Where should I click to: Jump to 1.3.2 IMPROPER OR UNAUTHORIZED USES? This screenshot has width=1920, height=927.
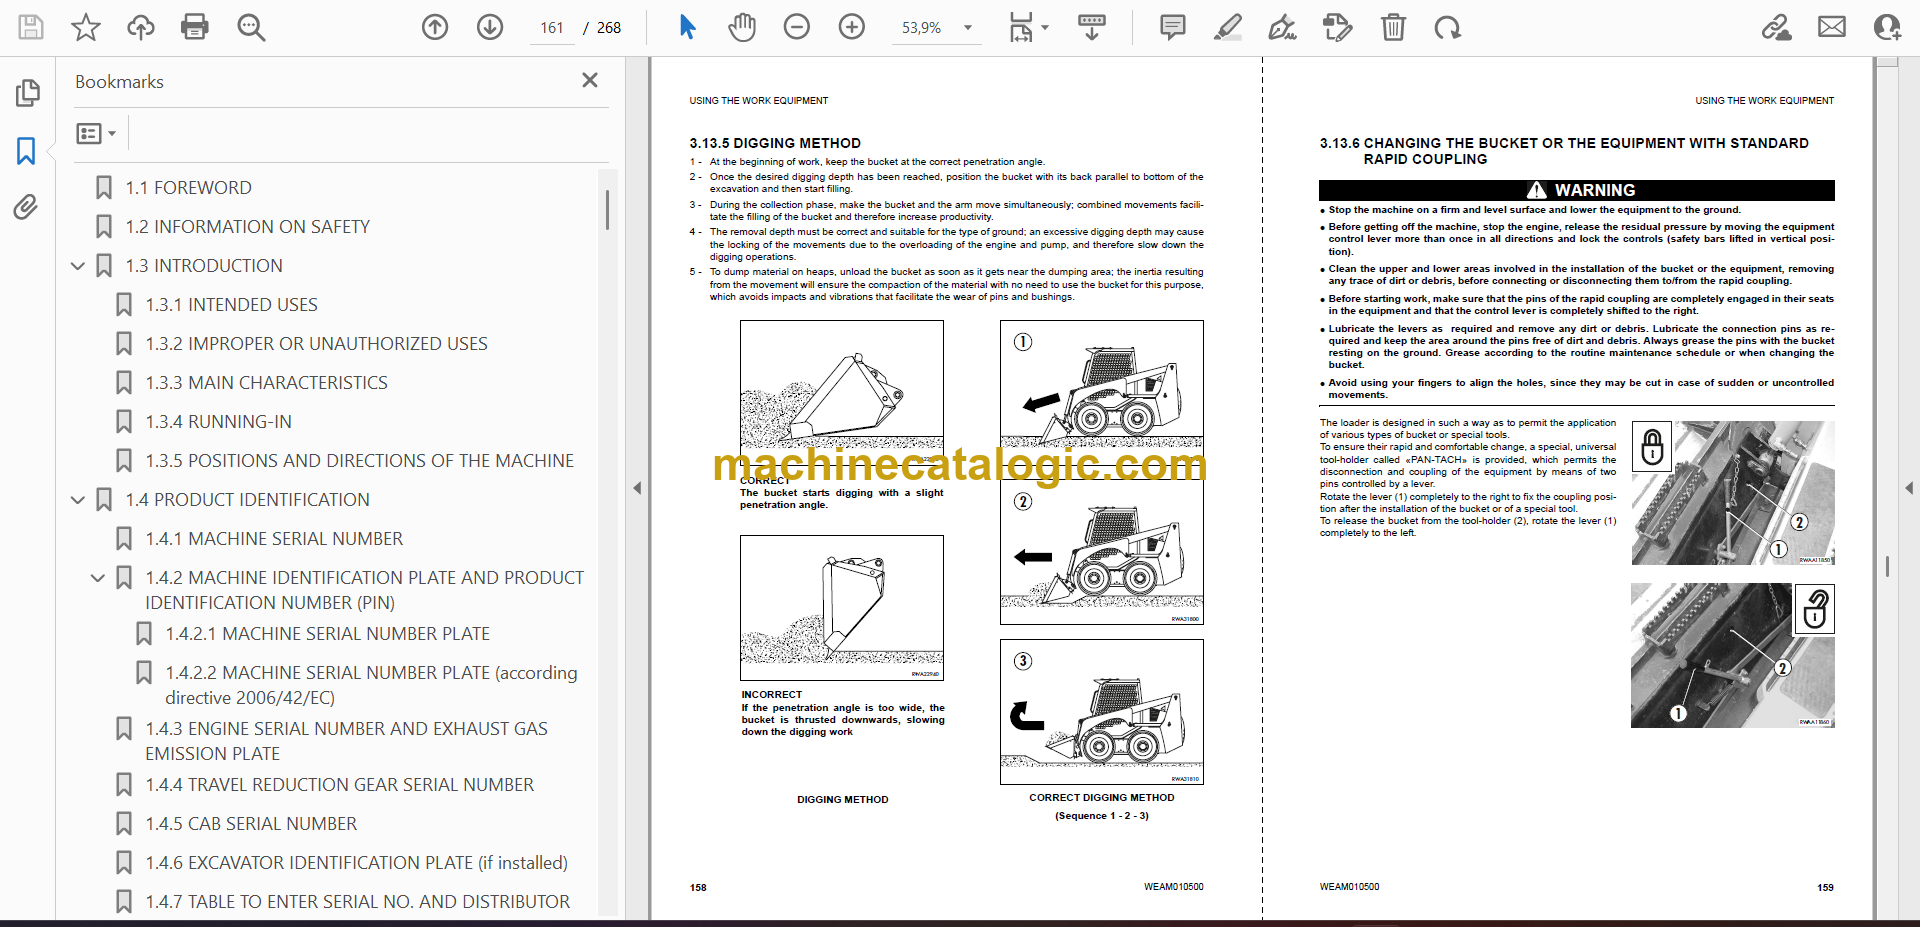(316, 344)
